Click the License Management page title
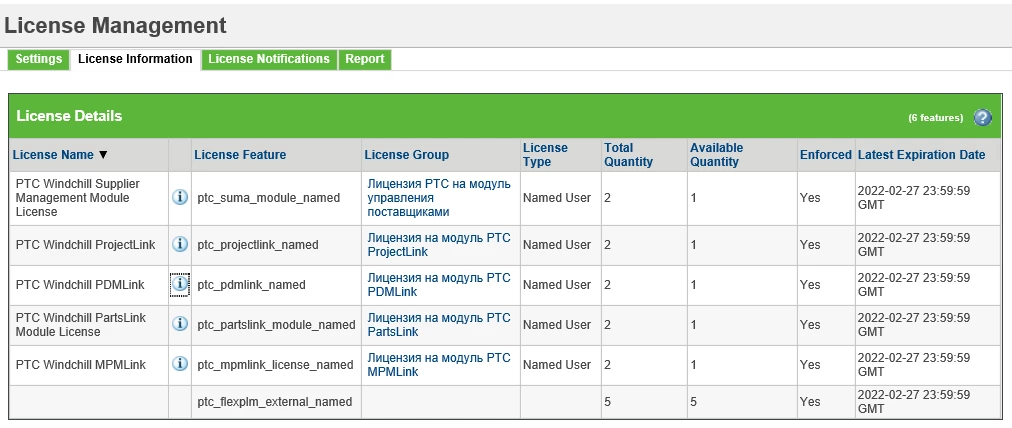This screenshot has width=1012, height=428. [x=116, y=25]
